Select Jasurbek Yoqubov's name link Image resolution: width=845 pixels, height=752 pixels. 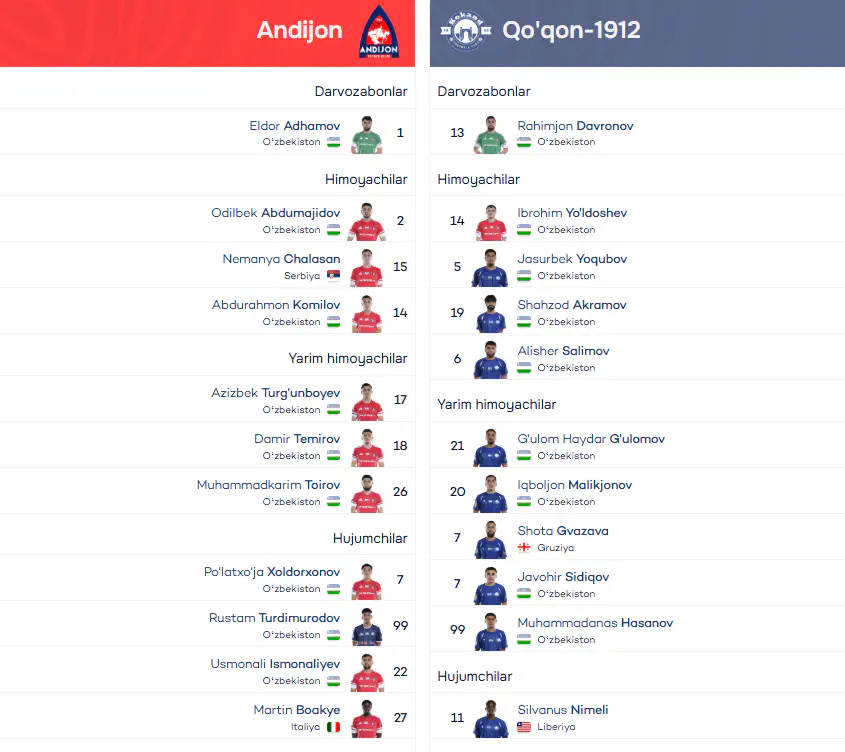click(572, 259)
